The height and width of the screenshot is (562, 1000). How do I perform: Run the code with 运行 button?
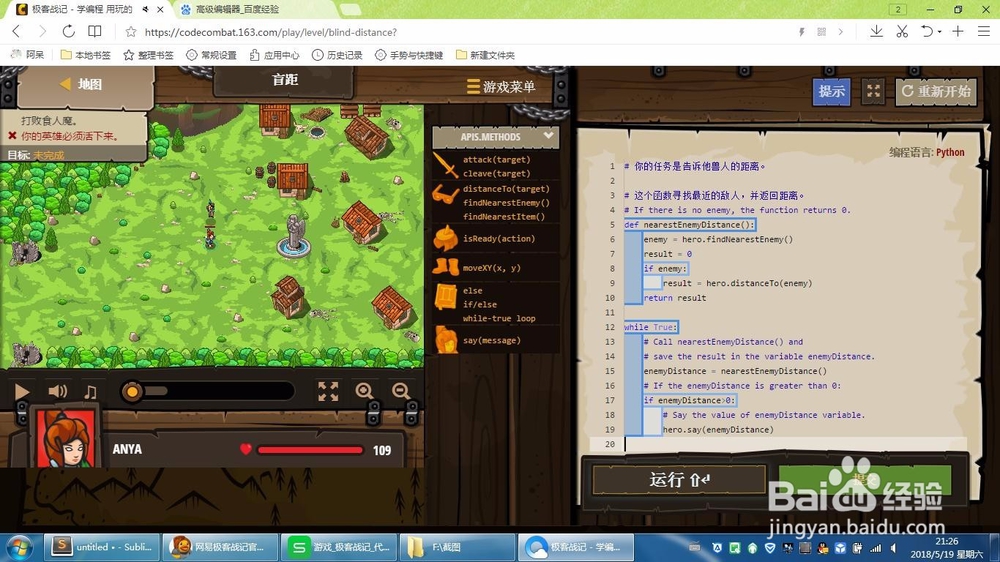point(679,479)
